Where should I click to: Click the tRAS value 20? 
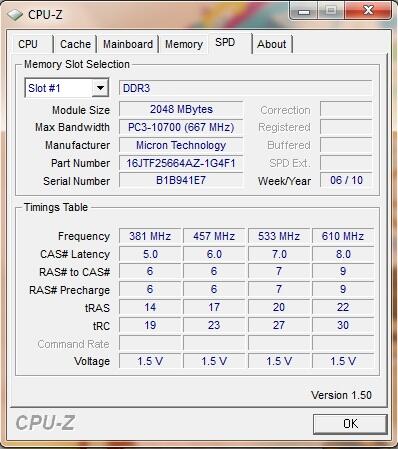click(279, 307)
